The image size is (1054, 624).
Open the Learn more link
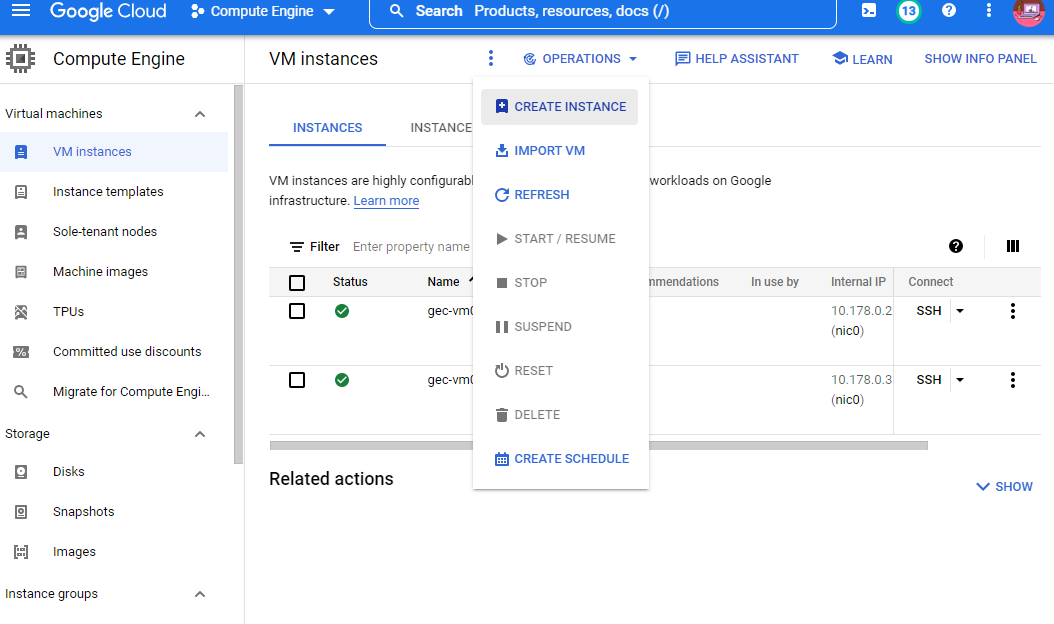tap(386, 201)
